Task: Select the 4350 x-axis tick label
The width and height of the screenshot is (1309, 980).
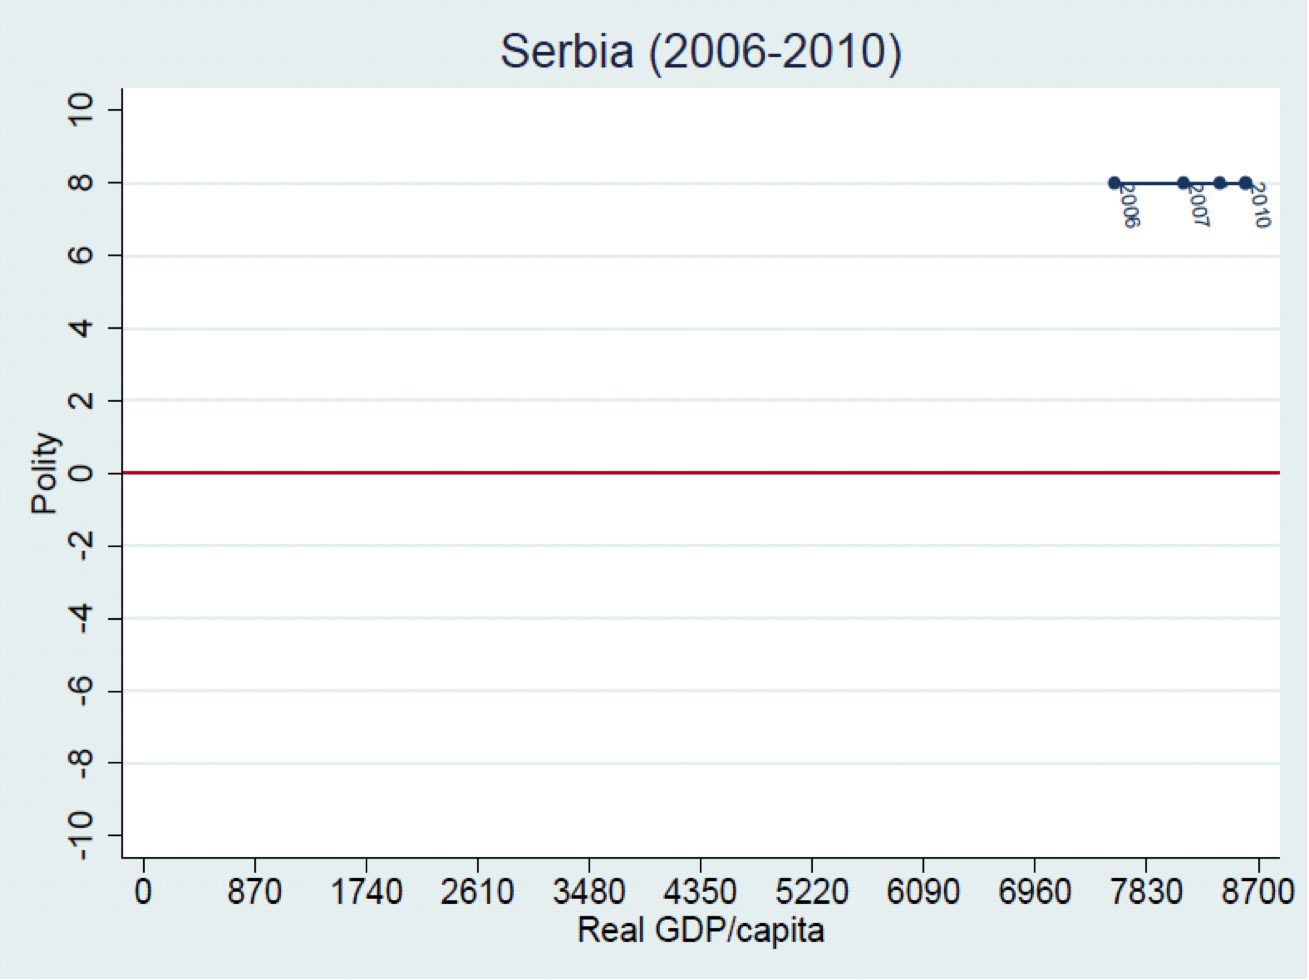Action: coord(700,890)
